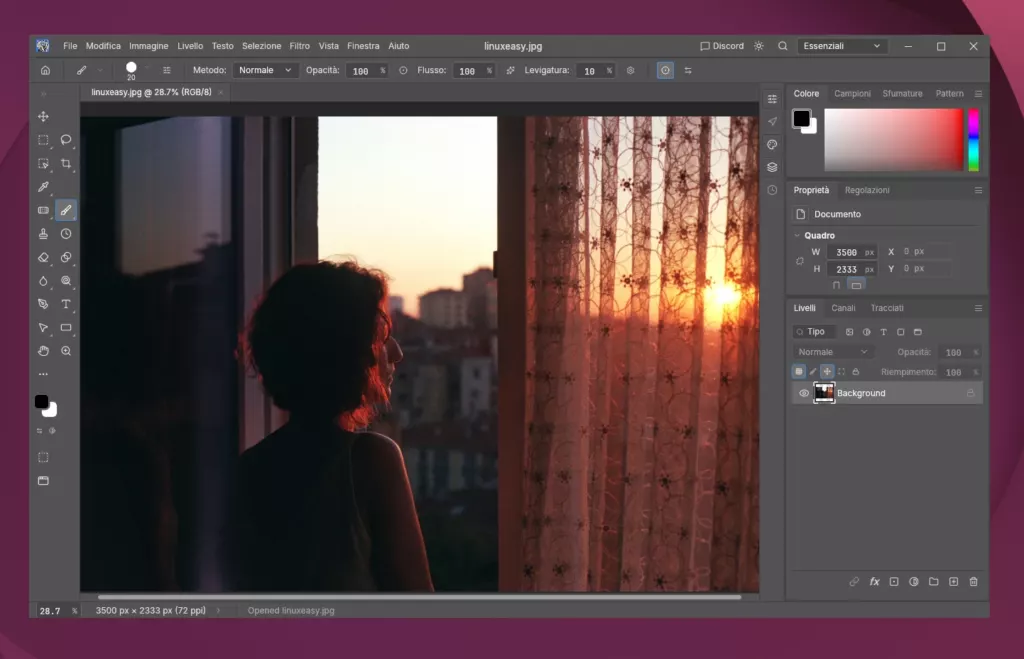Open layer blend mode Normale dropdown

click(833, 352)
